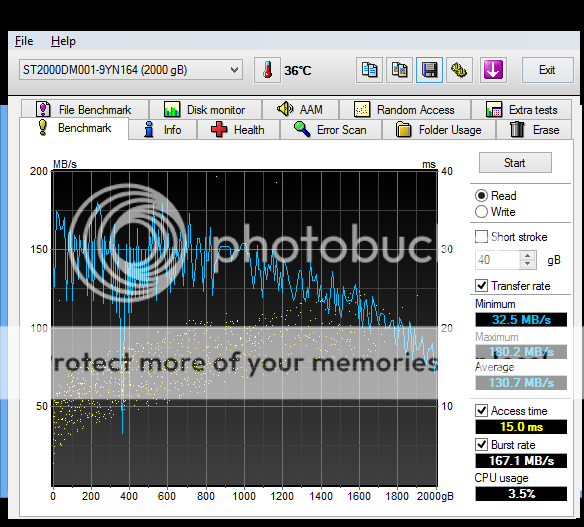The image size is (584, 527).
Task: Uncheck the Transfer rate checkbox
Action: 481,286
